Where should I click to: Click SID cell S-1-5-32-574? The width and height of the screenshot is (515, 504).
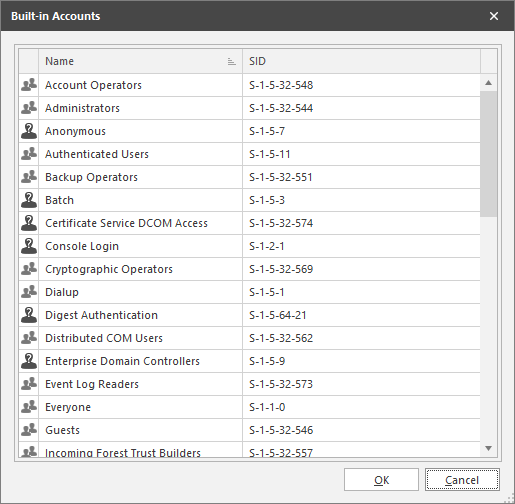[x=361, y=223]
